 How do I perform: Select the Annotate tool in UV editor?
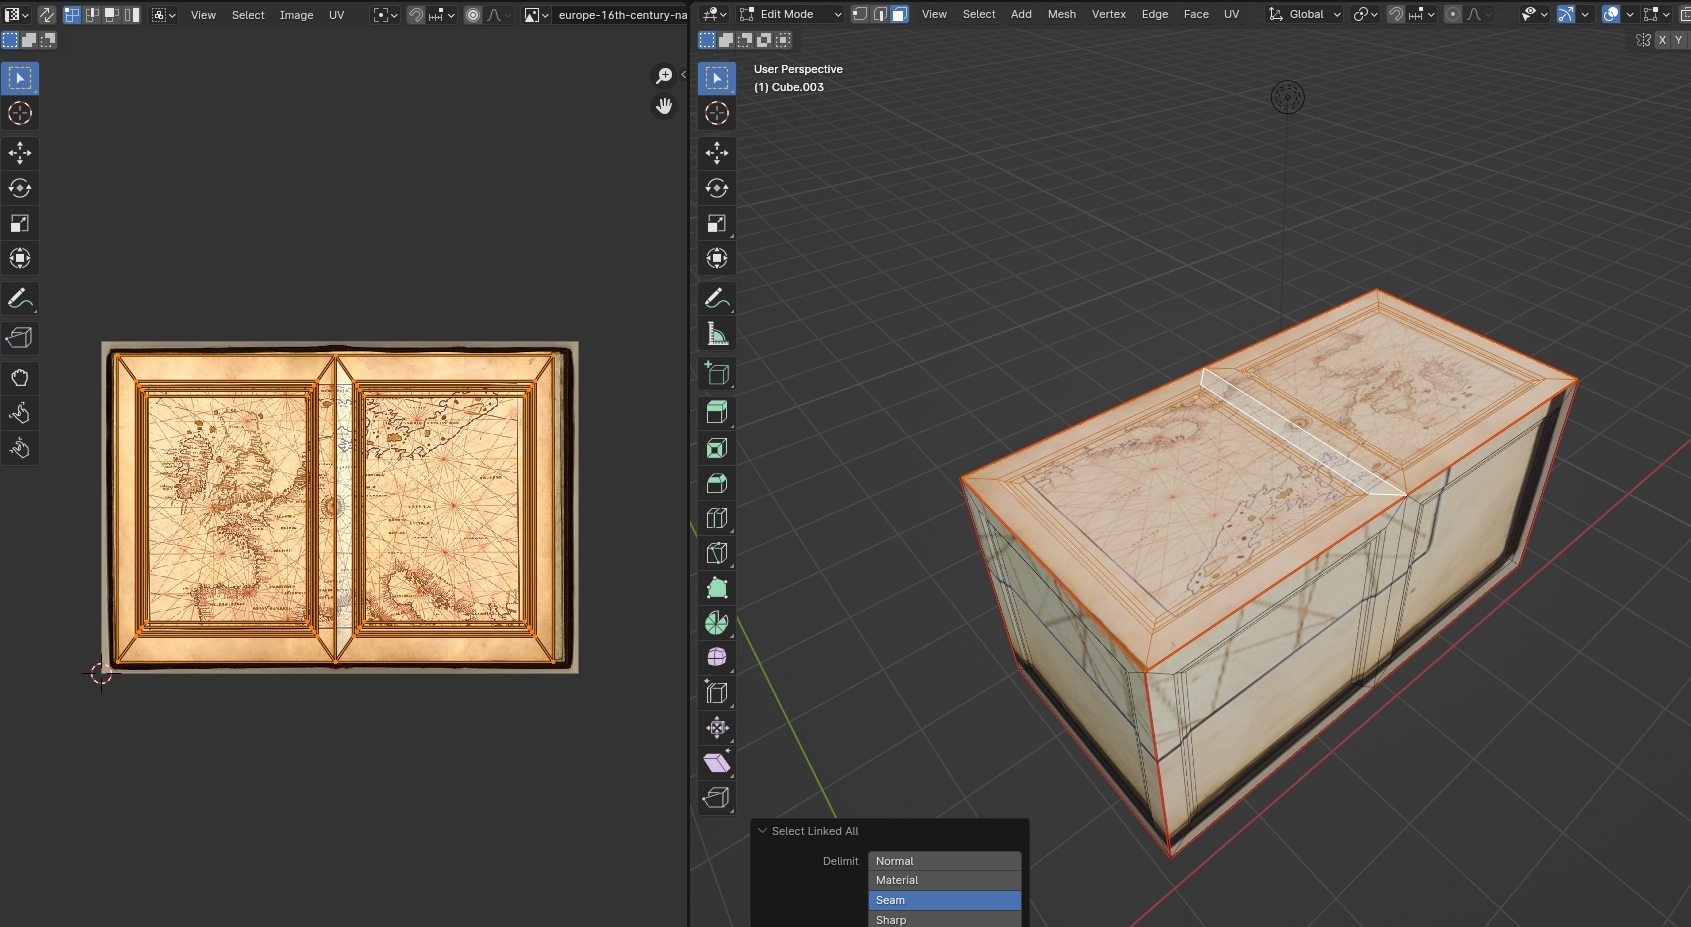[x=19, y=298]
